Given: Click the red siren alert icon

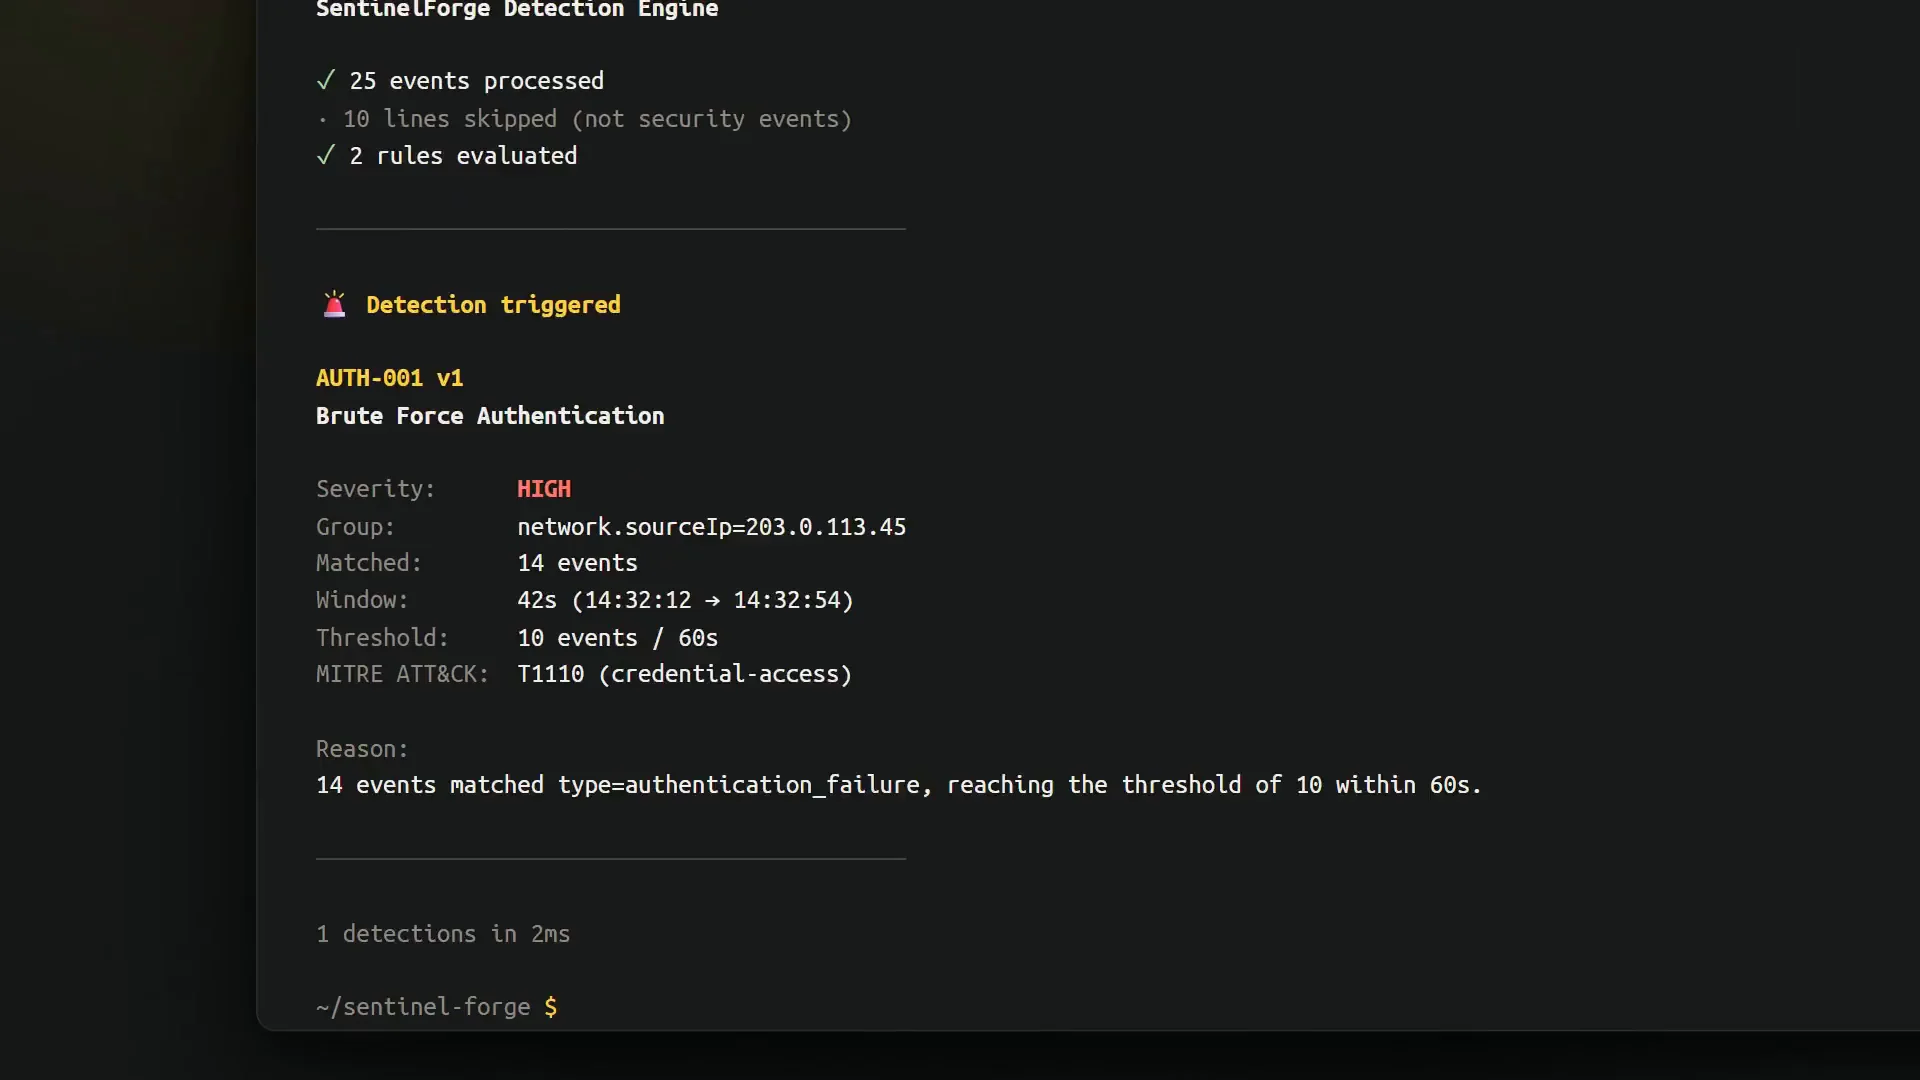Looking at the screenshot, I should pyautogui.click(x=334, y=304).
